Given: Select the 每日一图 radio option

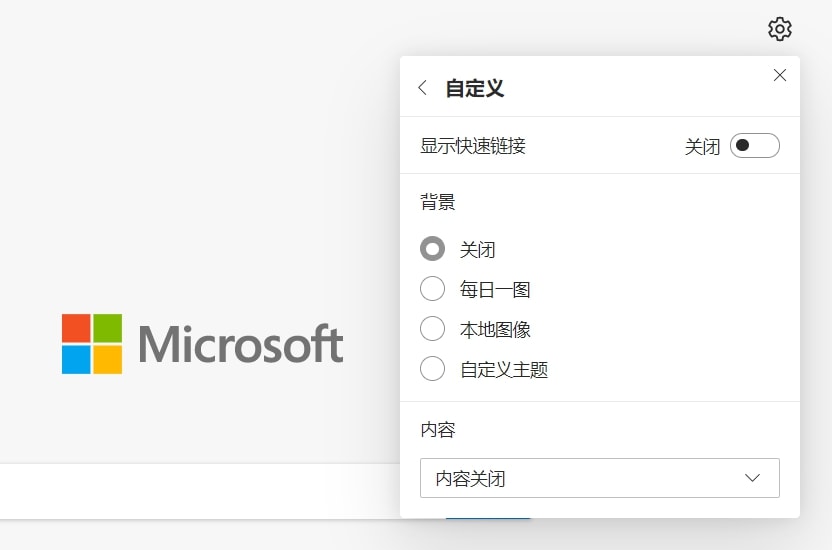Looking at the screenshot, I should (432, 289).
